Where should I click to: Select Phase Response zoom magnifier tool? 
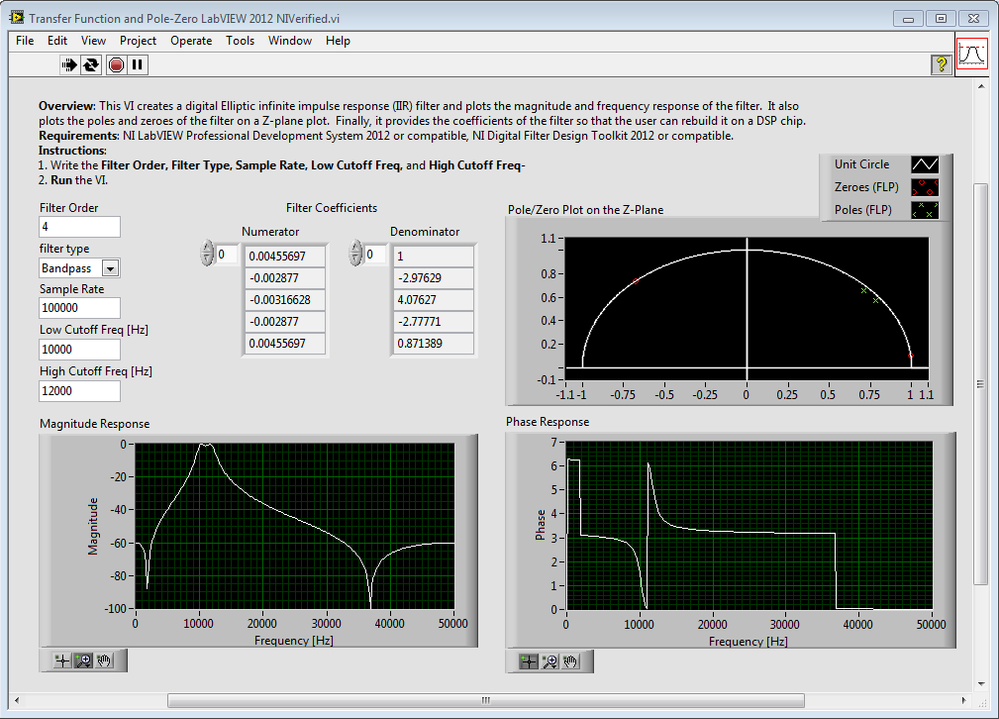[x=549, y=662]
